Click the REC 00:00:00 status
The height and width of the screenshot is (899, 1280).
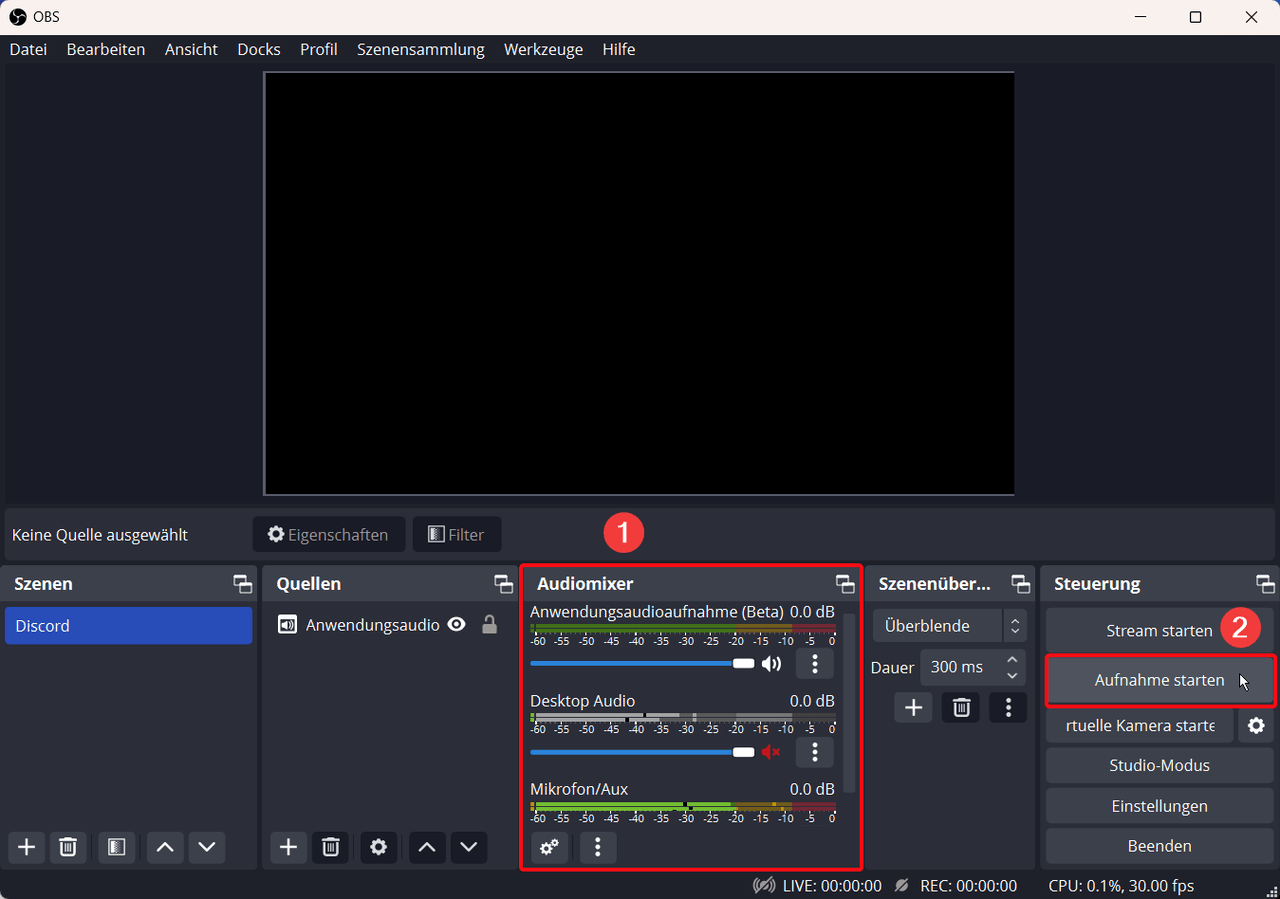click(x=968, y=886)
